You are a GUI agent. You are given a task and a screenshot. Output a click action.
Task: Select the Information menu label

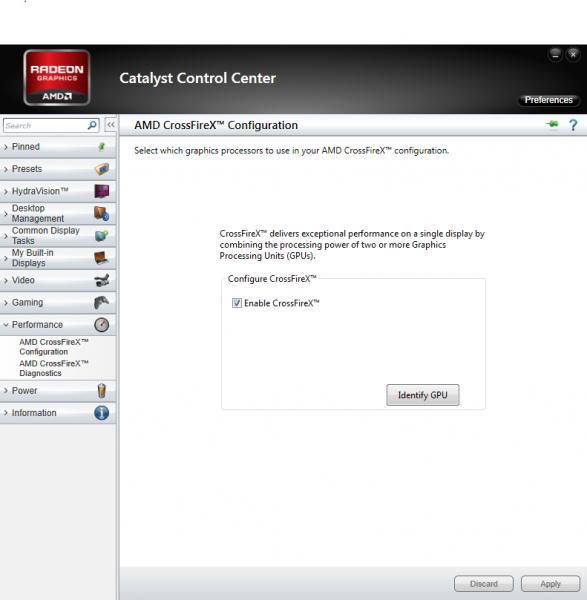tap(34, 413)
